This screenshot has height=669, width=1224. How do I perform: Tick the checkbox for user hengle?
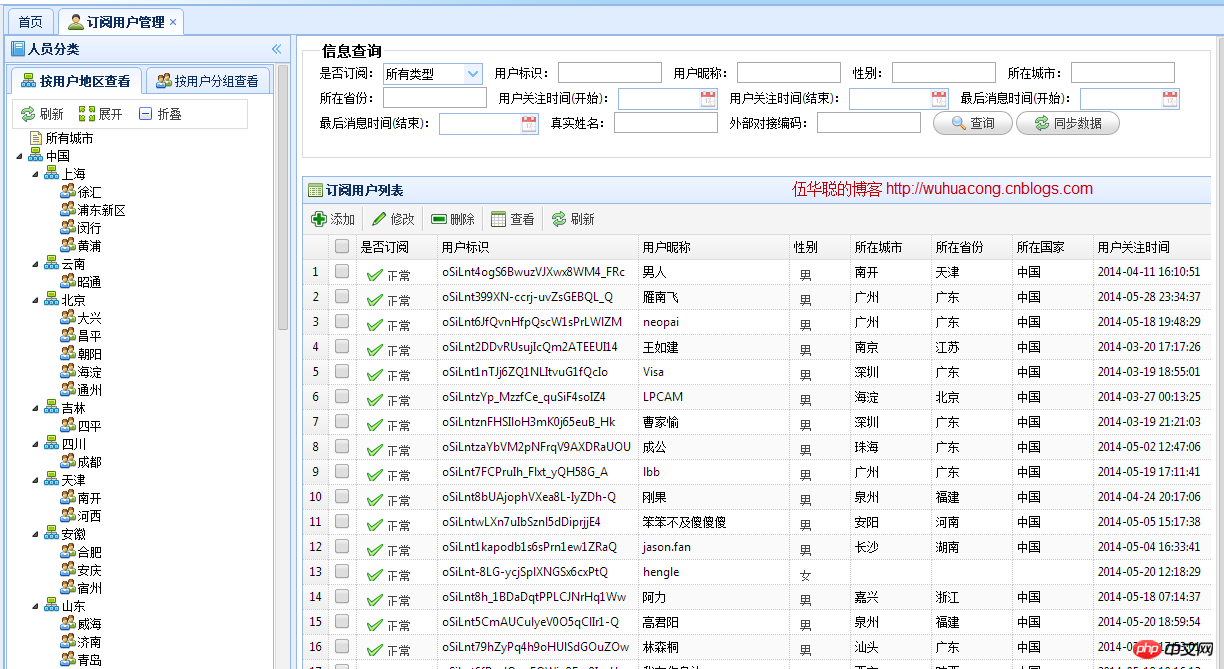341,572
